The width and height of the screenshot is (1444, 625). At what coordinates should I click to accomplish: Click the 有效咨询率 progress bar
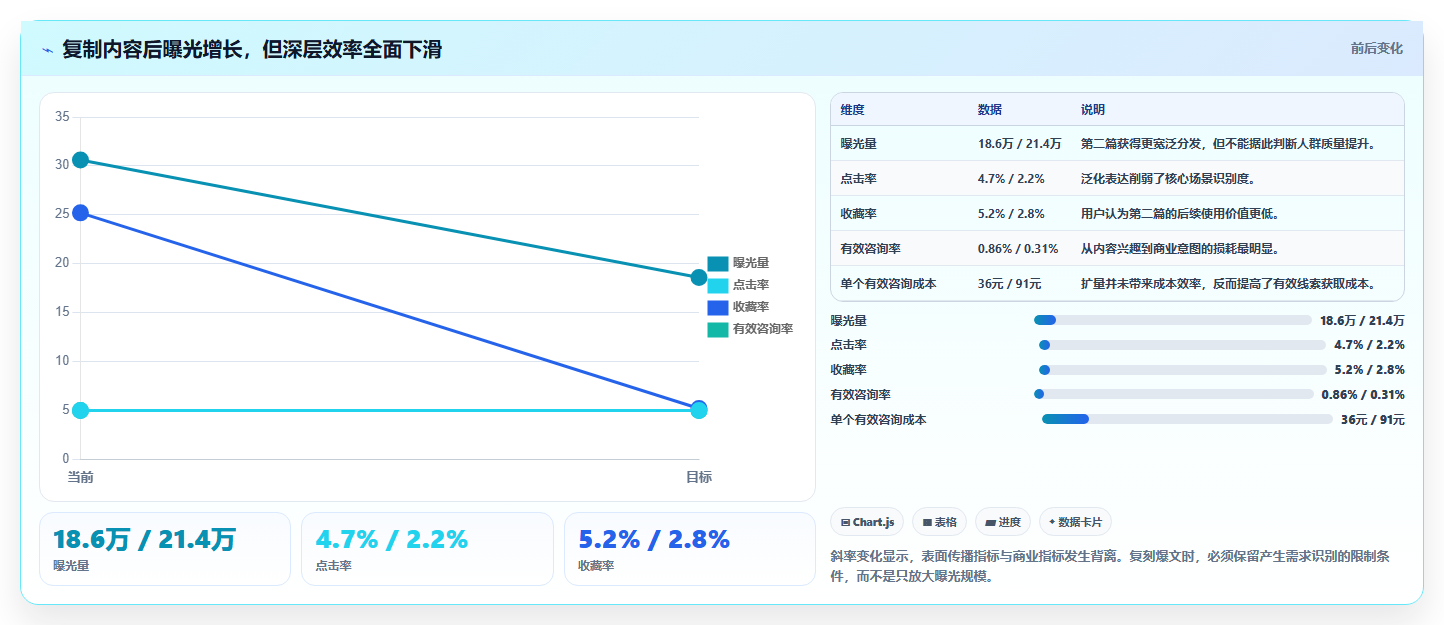pyautogui.click(x=1174, y=394)
